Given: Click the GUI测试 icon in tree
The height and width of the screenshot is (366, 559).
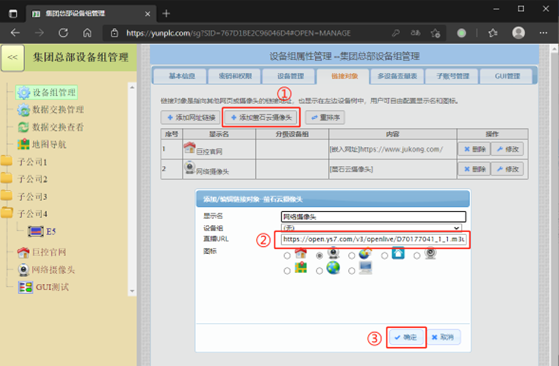Looking at the screenshot, I should coord(26,287).
